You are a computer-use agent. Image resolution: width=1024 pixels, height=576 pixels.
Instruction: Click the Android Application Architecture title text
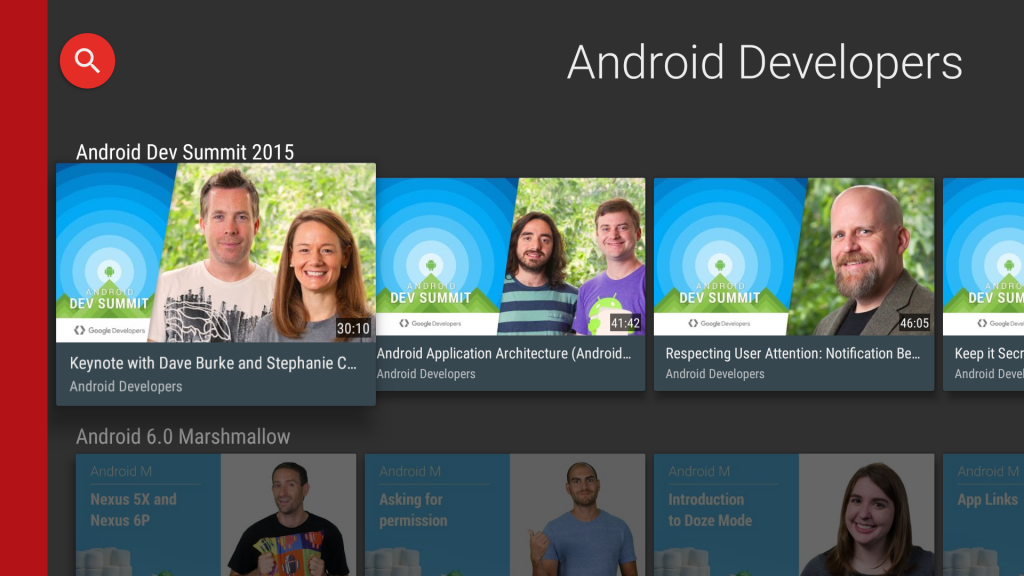pos(504,353)
